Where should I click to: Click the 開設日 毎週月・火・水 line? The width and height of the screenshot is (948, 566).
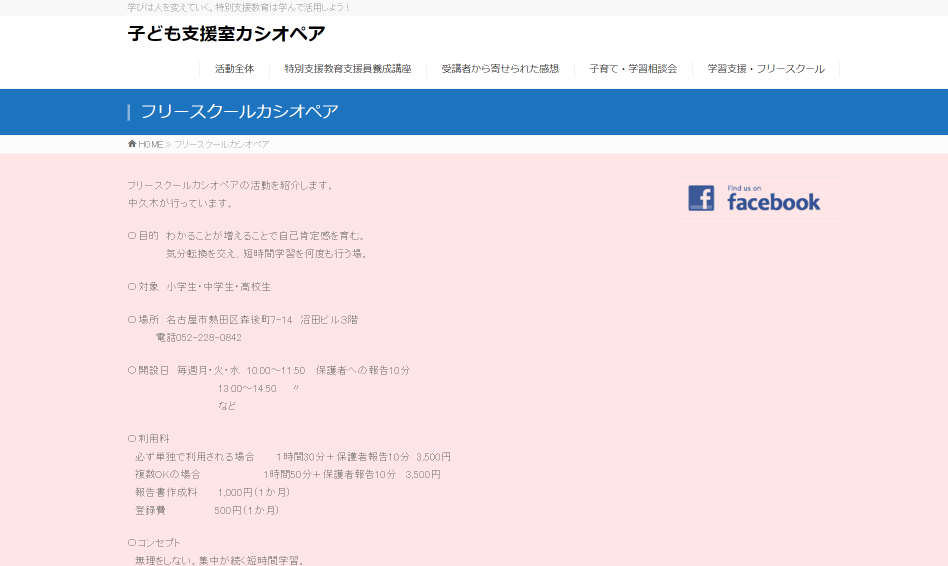269,371
